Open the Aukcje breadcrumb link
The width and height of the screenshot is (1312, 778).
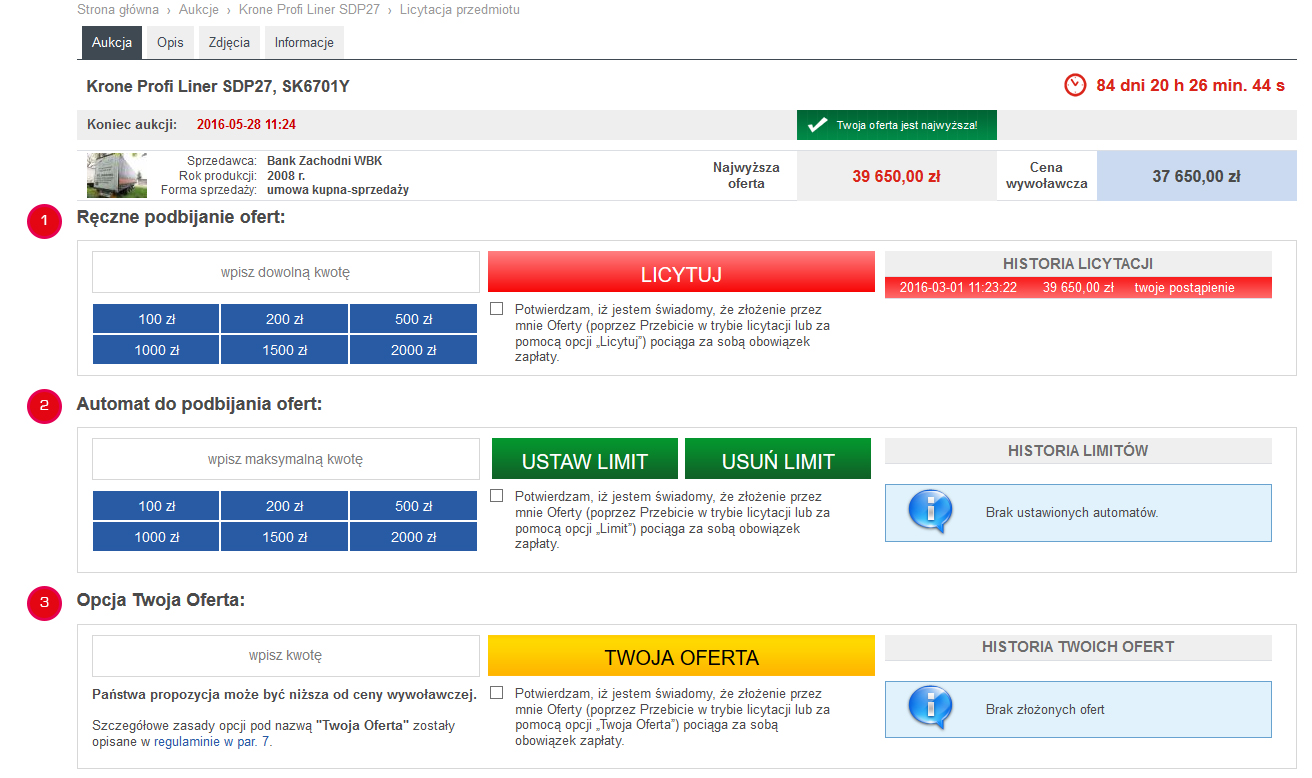coord(199,10)
